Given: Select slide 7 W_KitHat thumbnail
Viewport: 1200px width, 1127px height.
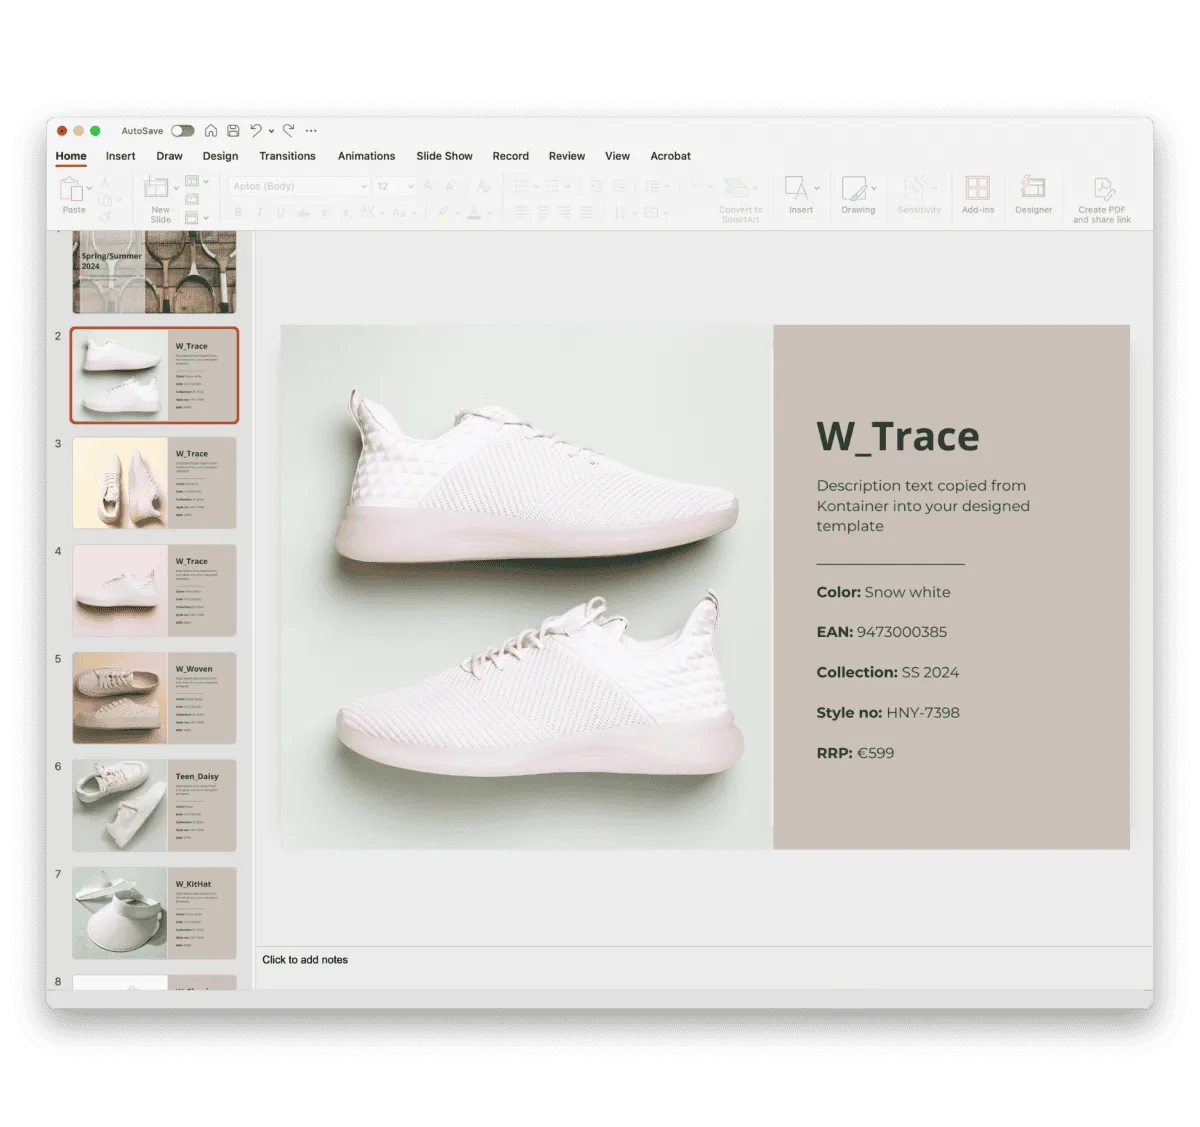Looking at the screenshot, I should [x=154, y=913].
